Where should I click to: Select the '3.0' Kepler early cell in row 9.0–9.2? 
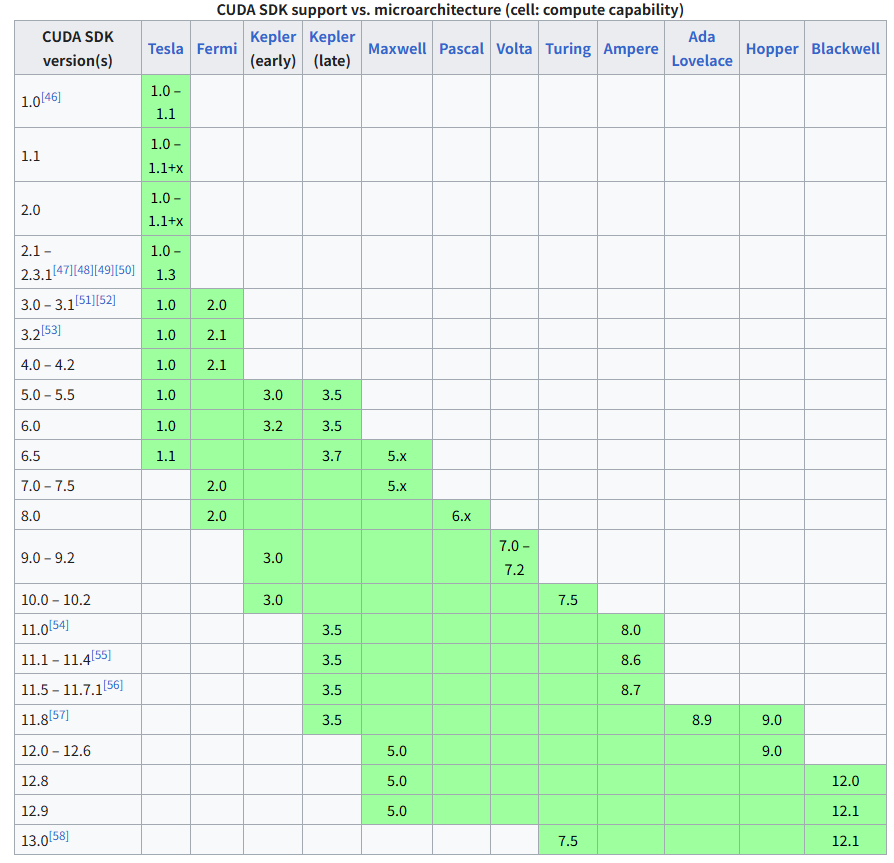273,557
